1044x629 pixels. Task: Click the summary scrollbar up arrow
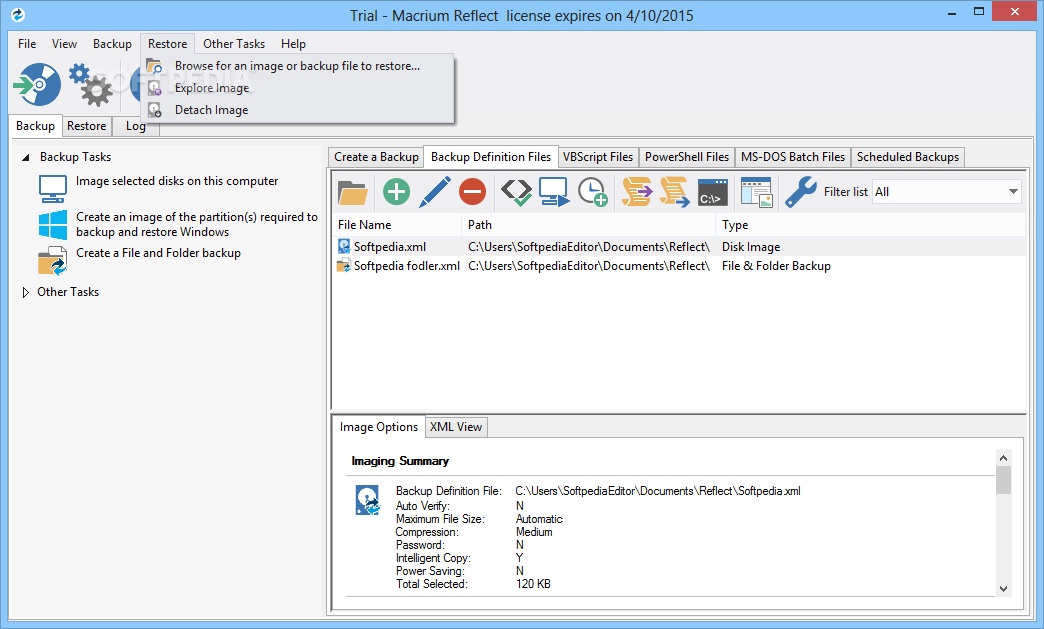(x=1003, y=458)
